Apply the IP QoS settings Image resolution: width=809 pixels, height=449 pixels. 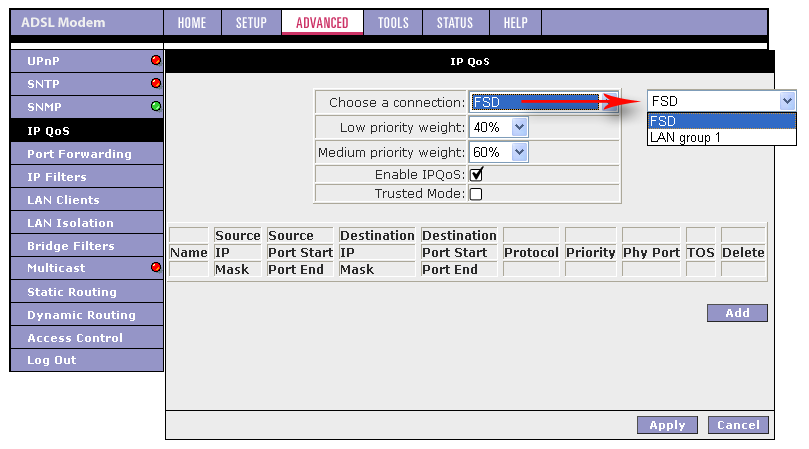coord(667,425)
